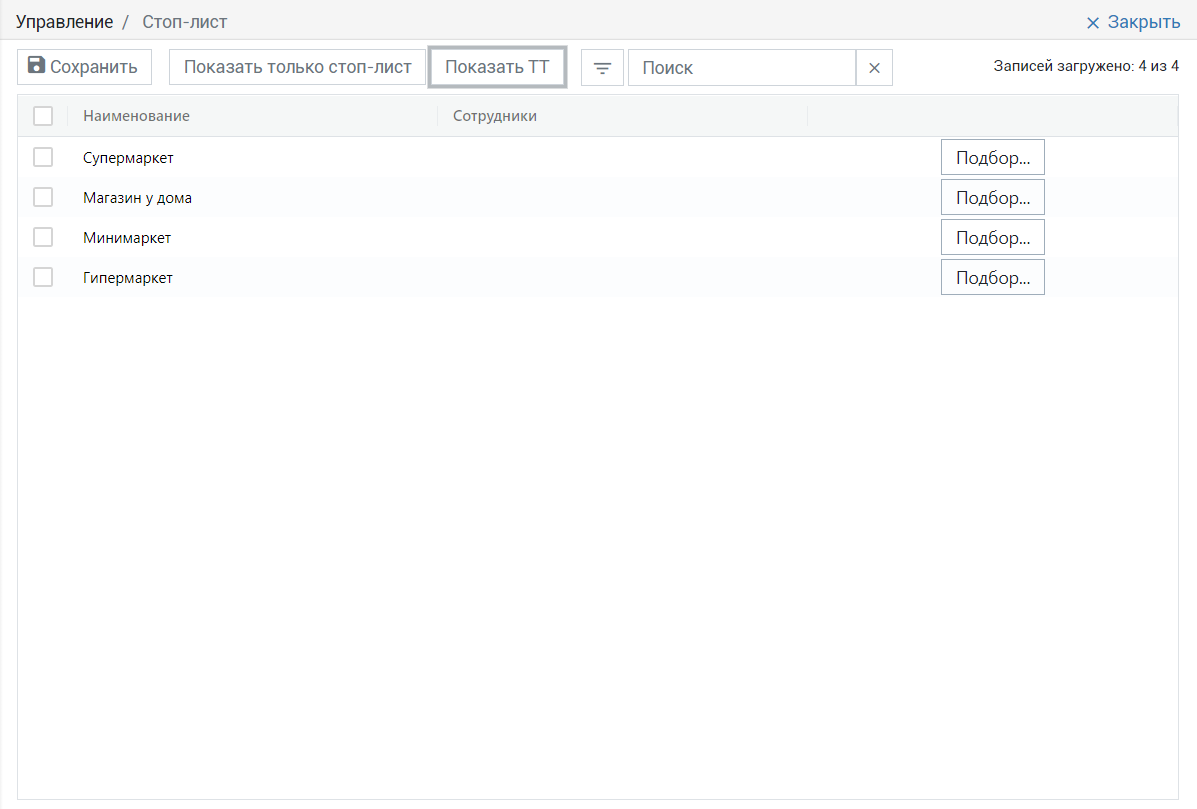
Task: Sort by Сотрудники column header
Action: (x=495, y=116)
